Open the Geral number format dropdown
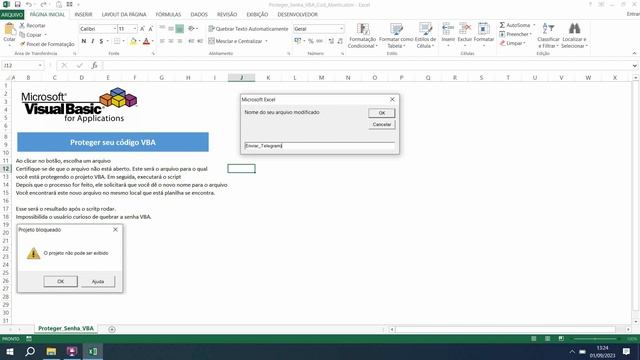640x360 pixels. pyautogui.click(x=341, y=29)
